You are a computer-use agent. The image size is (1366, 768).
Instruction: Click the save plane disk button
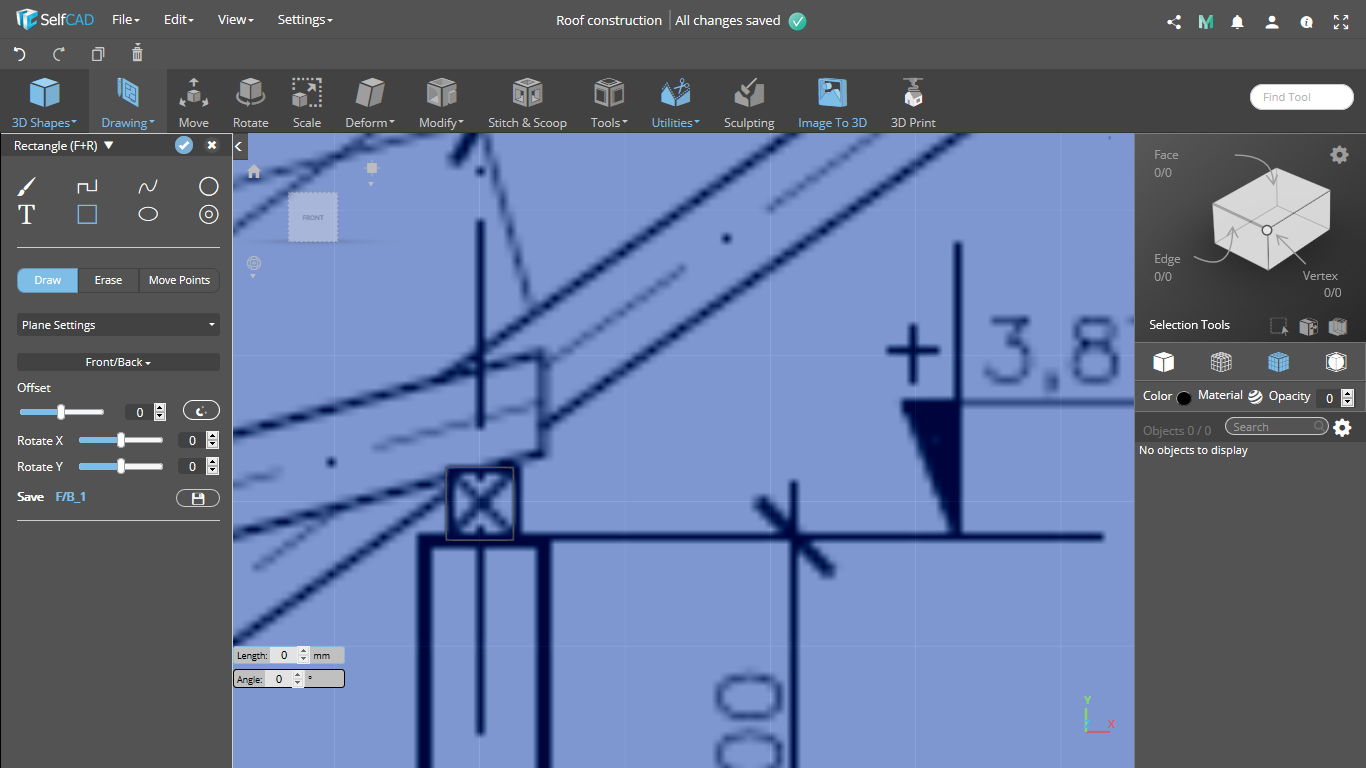coord(198,498)
